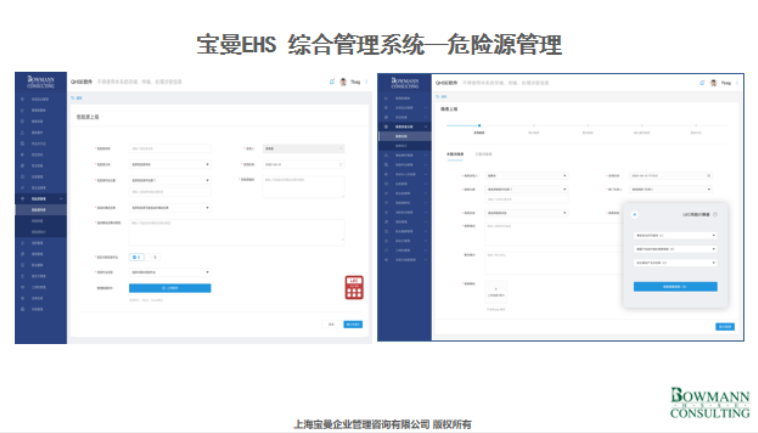The width and height of the screenshot is (758, 433).
Task: Click the notification bell in the 危险源上报 window
Action: (332, 82)
